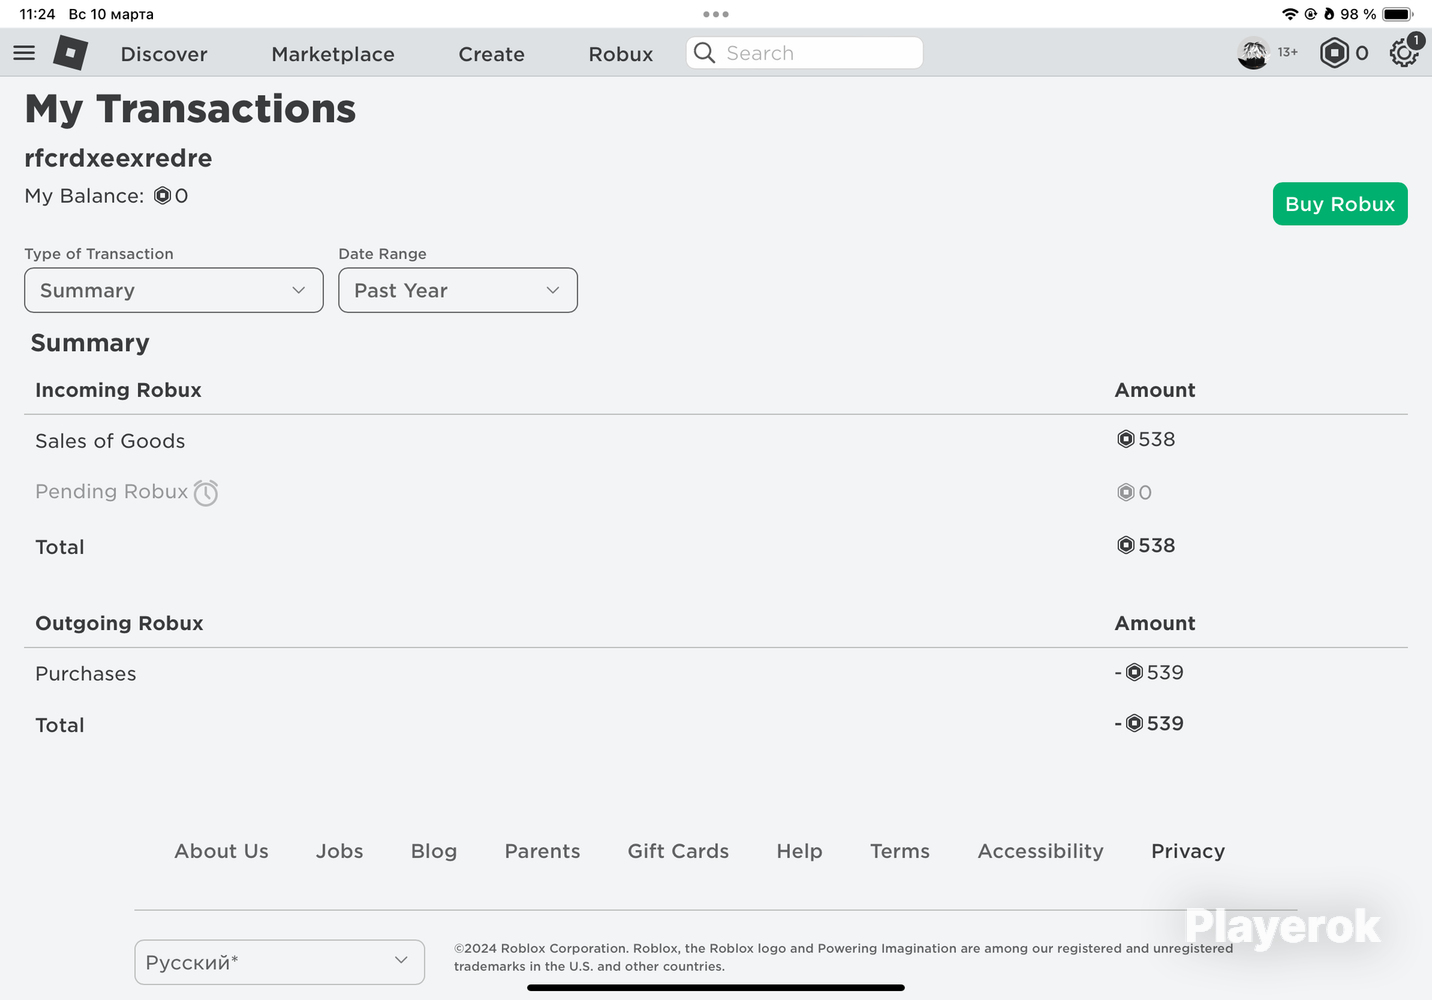
Task: Open the Blog footer link
Action: pyautogui.click(x=434, y=851)
